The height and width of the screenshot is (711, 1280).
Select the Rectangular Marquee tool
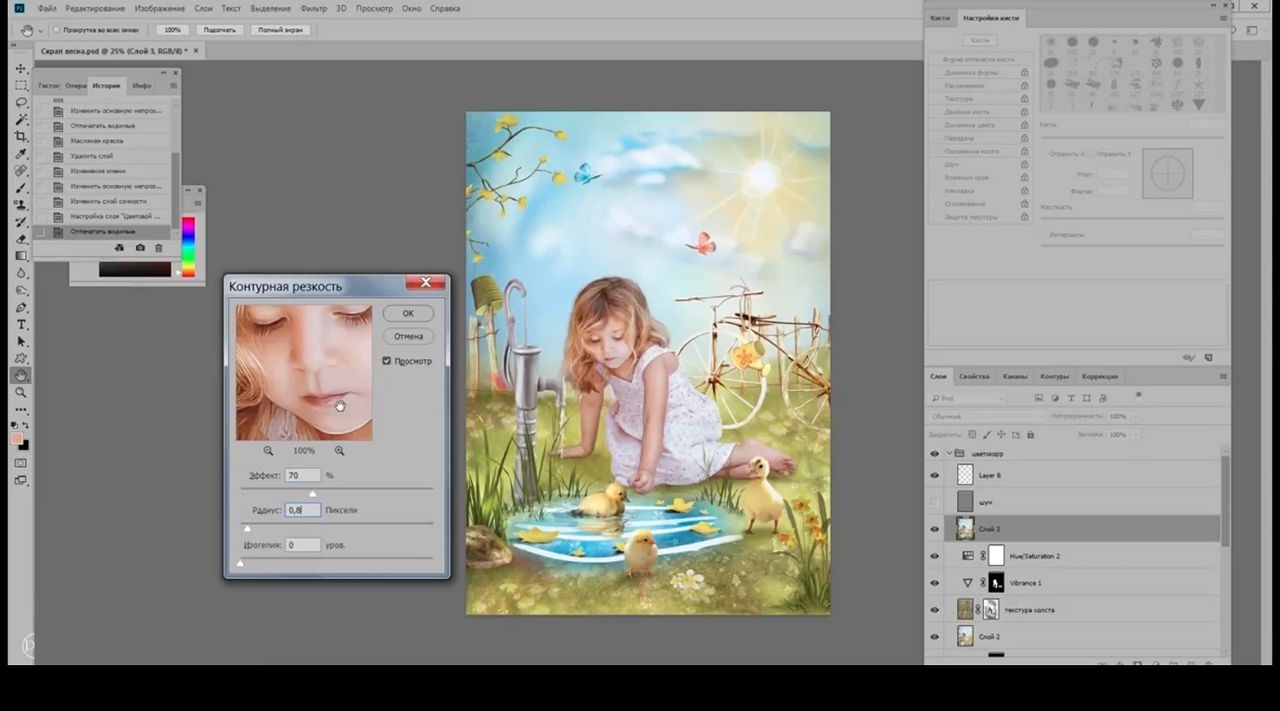point(21,85)
